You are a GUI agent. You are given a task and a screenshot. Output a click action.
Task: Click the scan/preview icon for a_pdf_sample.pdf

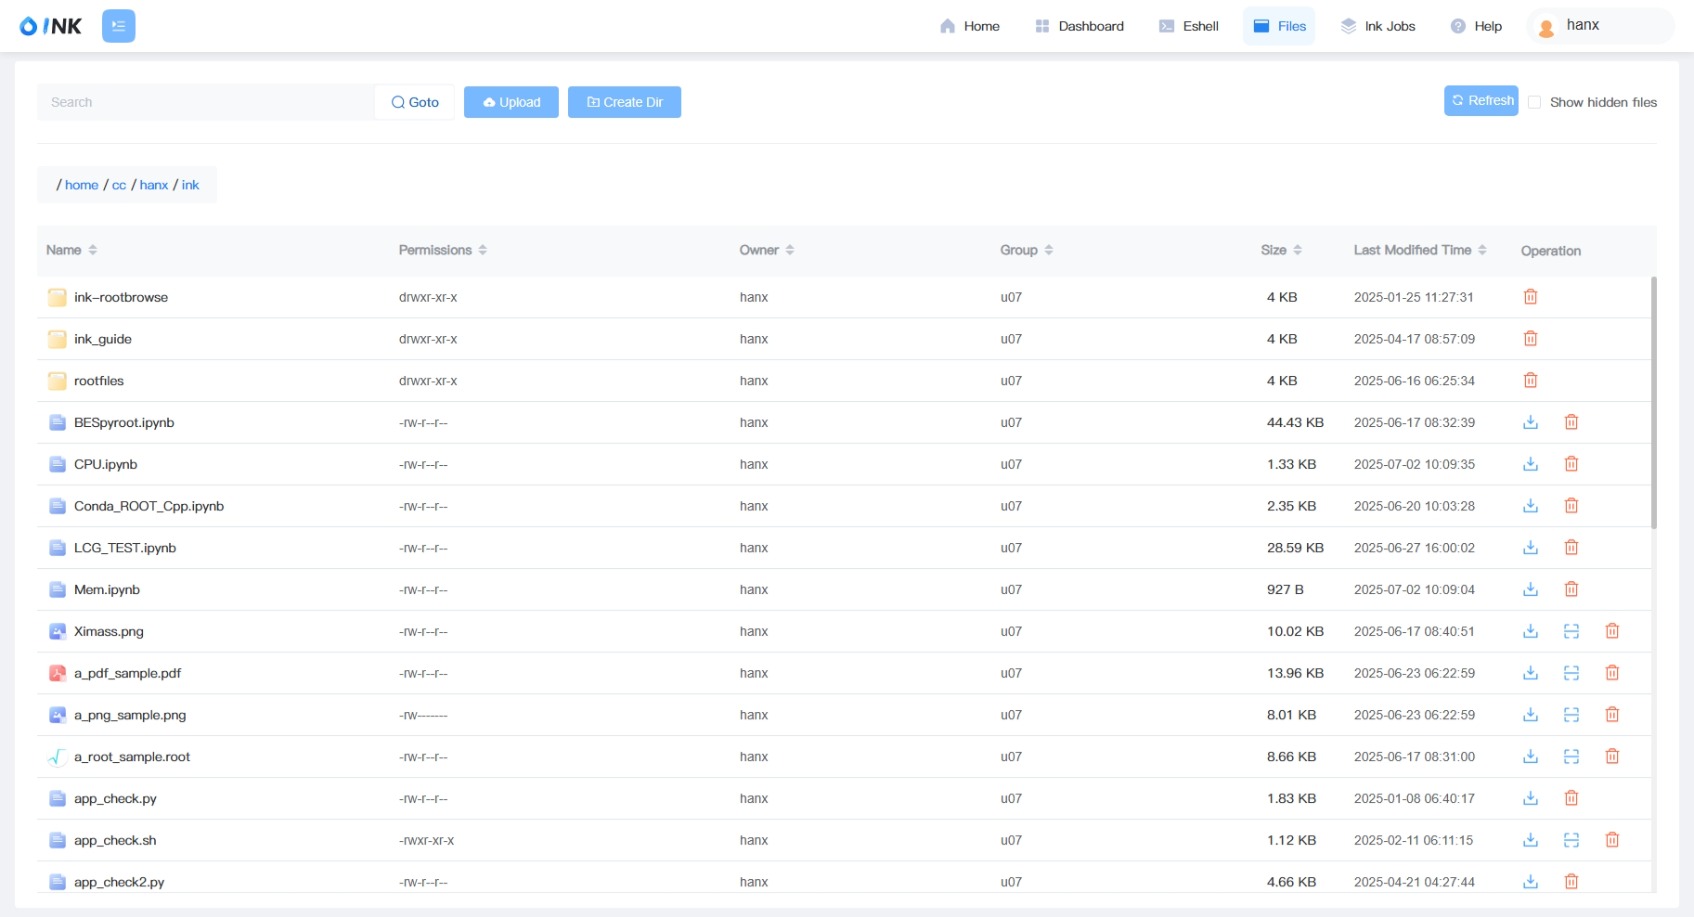point(1571,673)
